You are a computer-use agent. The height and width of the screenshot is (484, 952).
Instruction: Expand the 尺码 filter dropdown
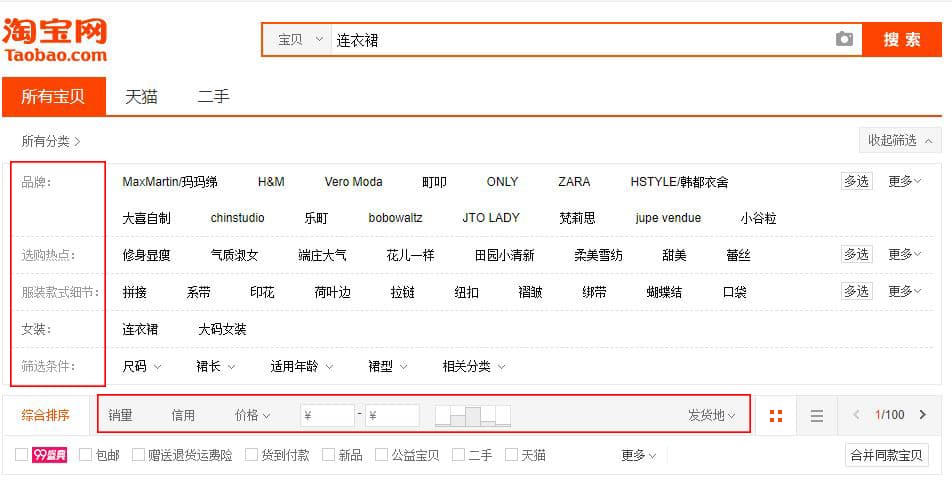(x=141, y=367)
